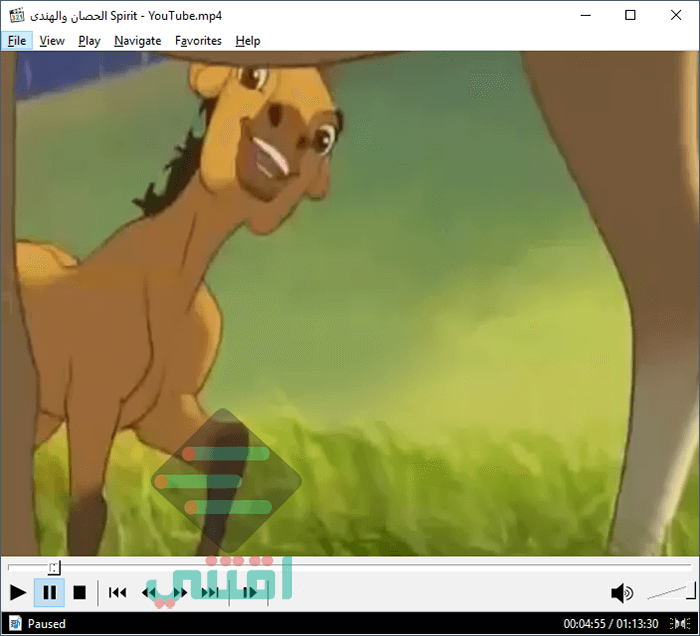Increase playback speed (fast-forward arrows)
700x636 pixels.
click(x=179, y=593)
